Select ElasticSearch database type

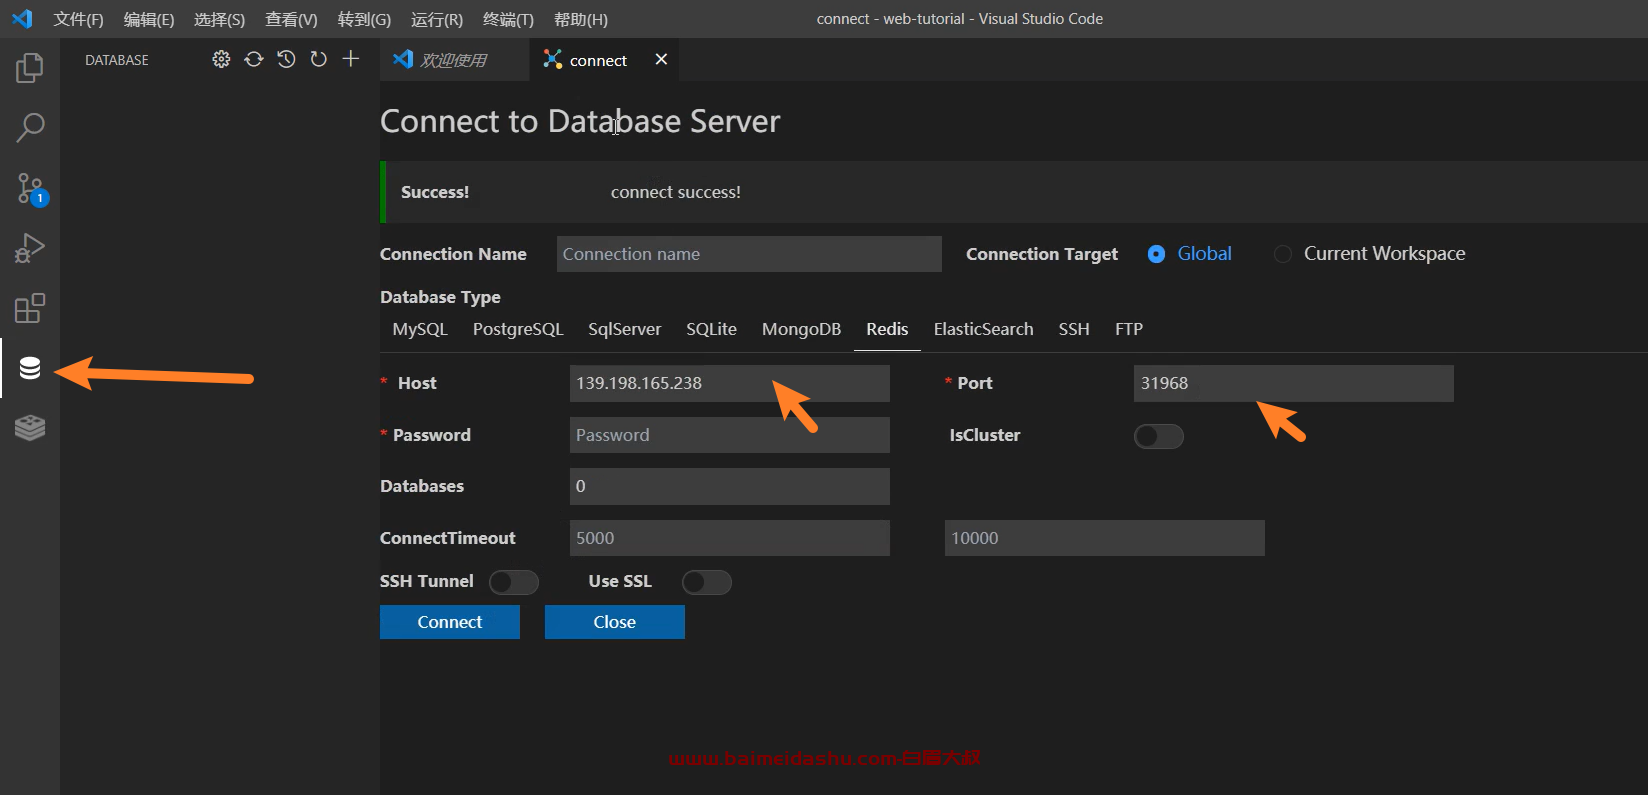(x=983, y=329)
